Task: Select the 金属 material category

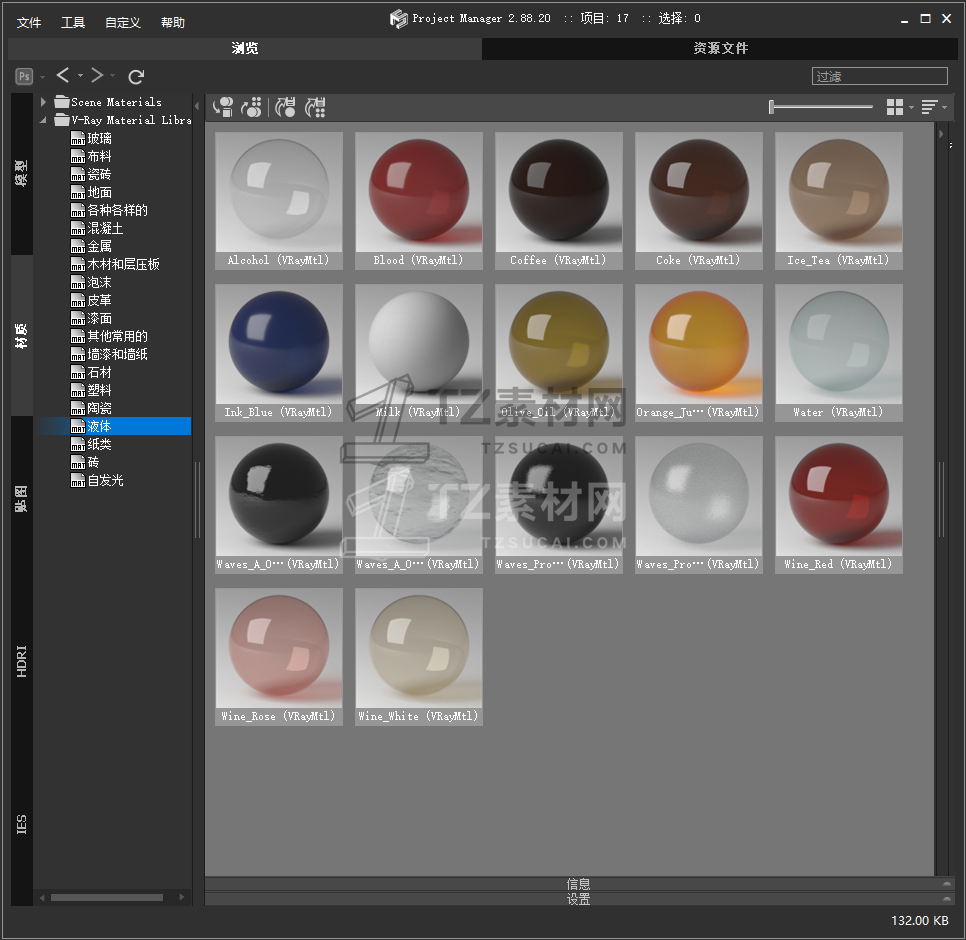Action: tap(99, 246)
